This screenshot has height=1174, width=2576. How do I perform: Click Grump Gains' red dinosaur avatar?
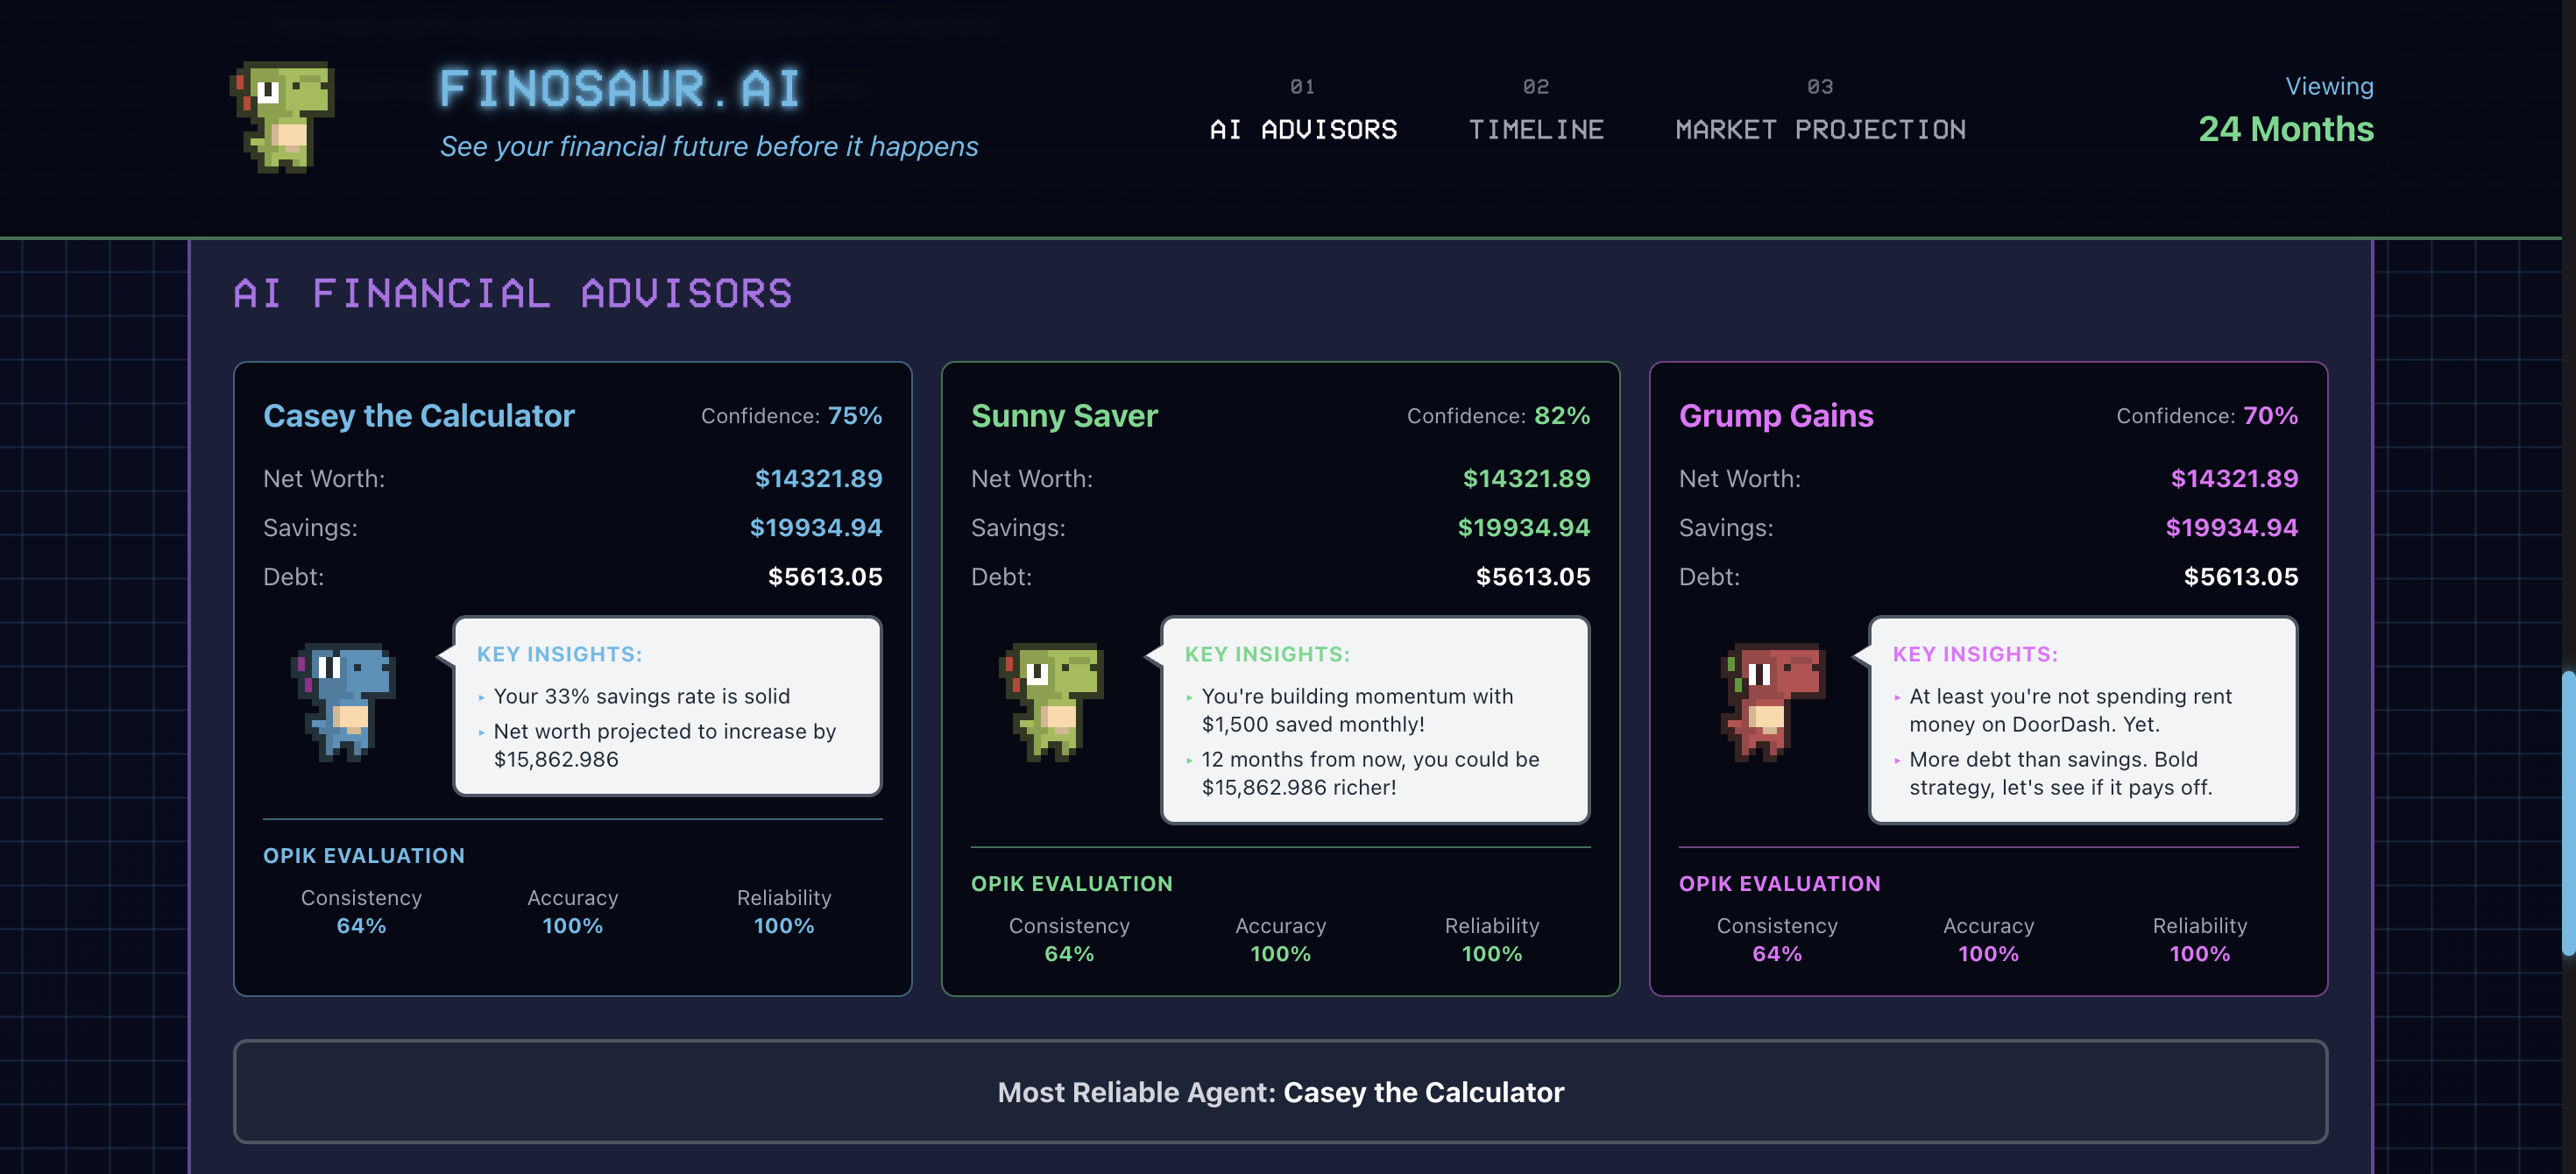click(x=1772, y=701)
